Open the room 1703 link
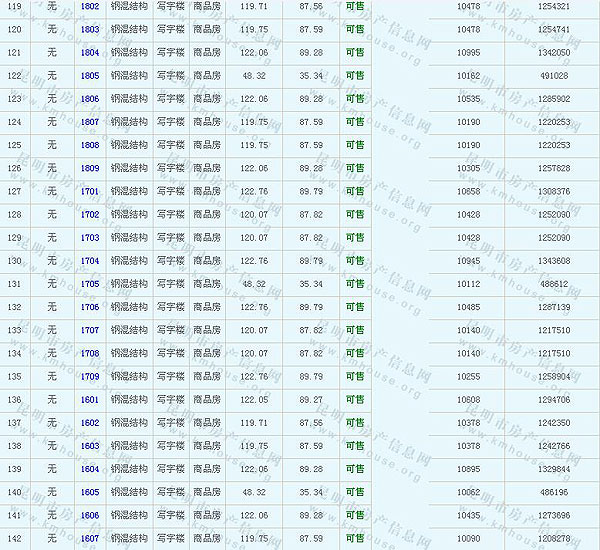The width and height of the screenshot is (600, 550). pos(90,237)
